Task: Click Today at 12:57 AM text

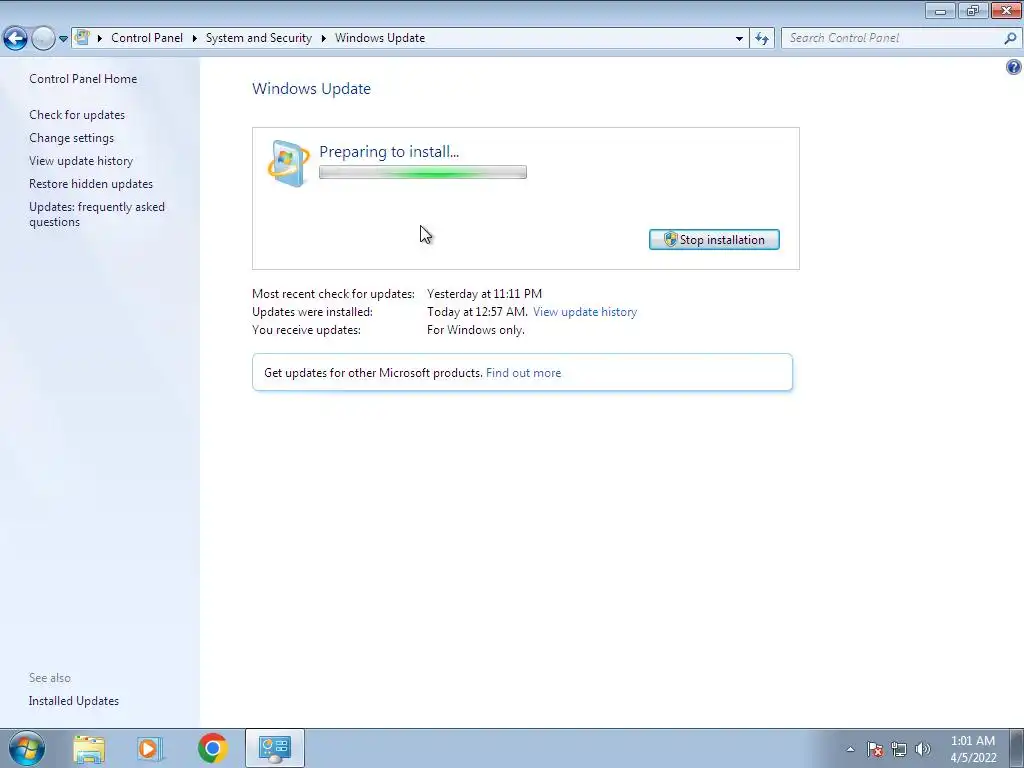Action: pos(477,312)
